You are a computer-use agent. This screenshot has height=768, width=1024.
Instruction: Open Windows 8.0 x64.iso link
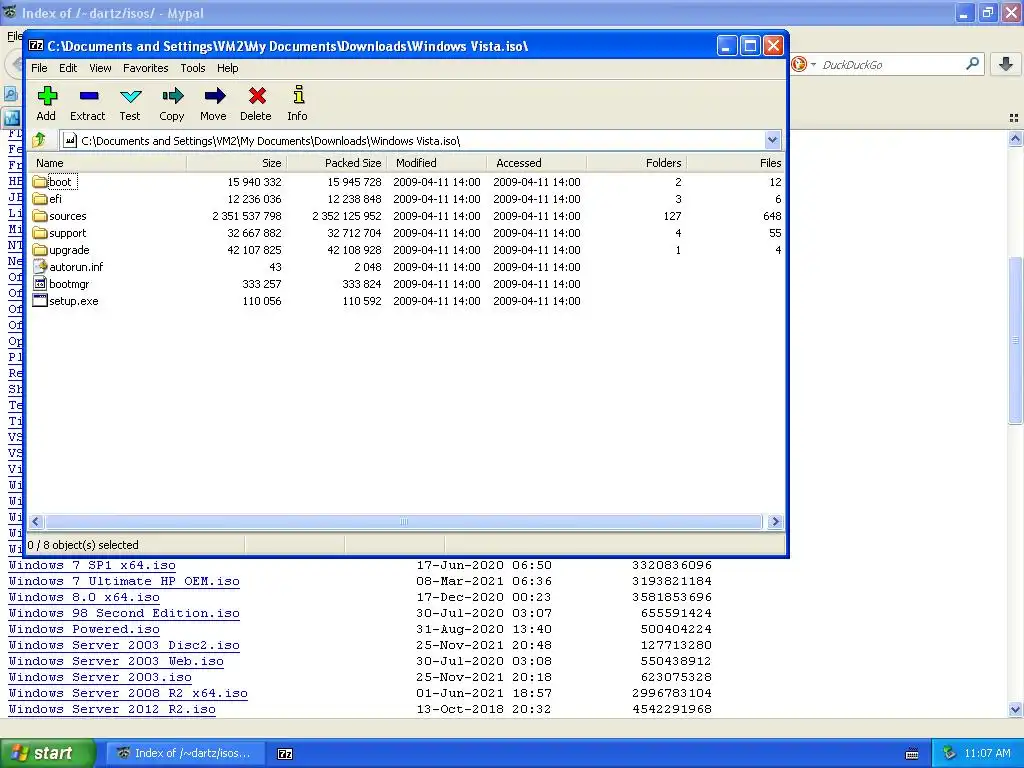[x=84, y=598]
